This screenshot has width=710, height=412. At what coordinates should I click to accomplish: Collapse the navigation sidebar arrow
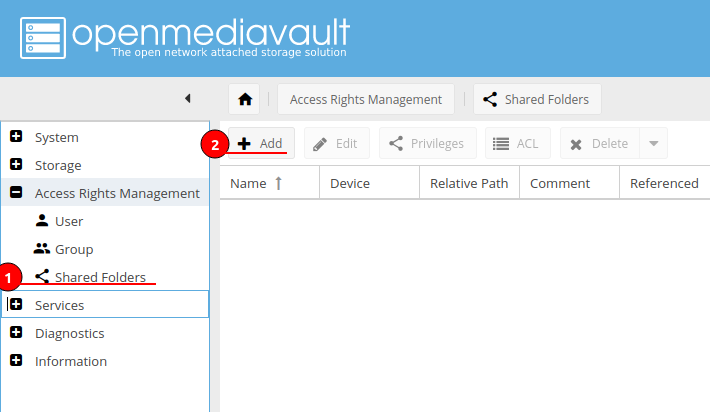point(188,98)
